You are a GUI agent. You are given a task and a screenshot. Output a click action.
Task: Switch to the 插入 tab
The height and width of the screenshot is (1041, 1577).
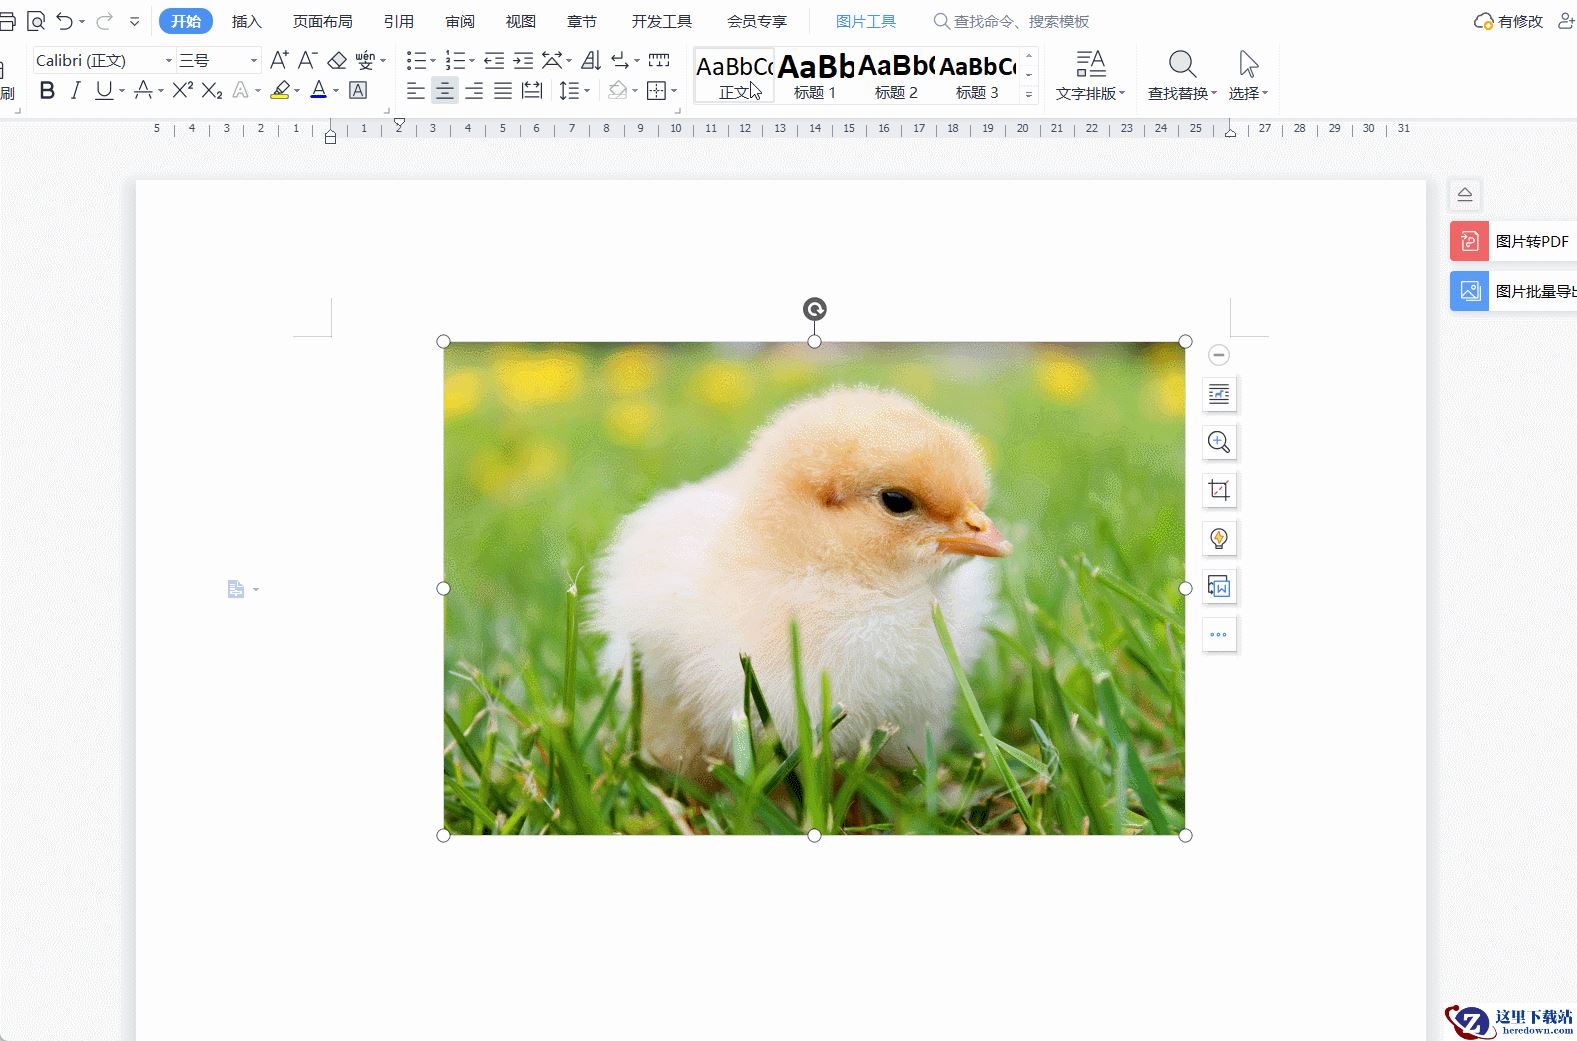246,21
